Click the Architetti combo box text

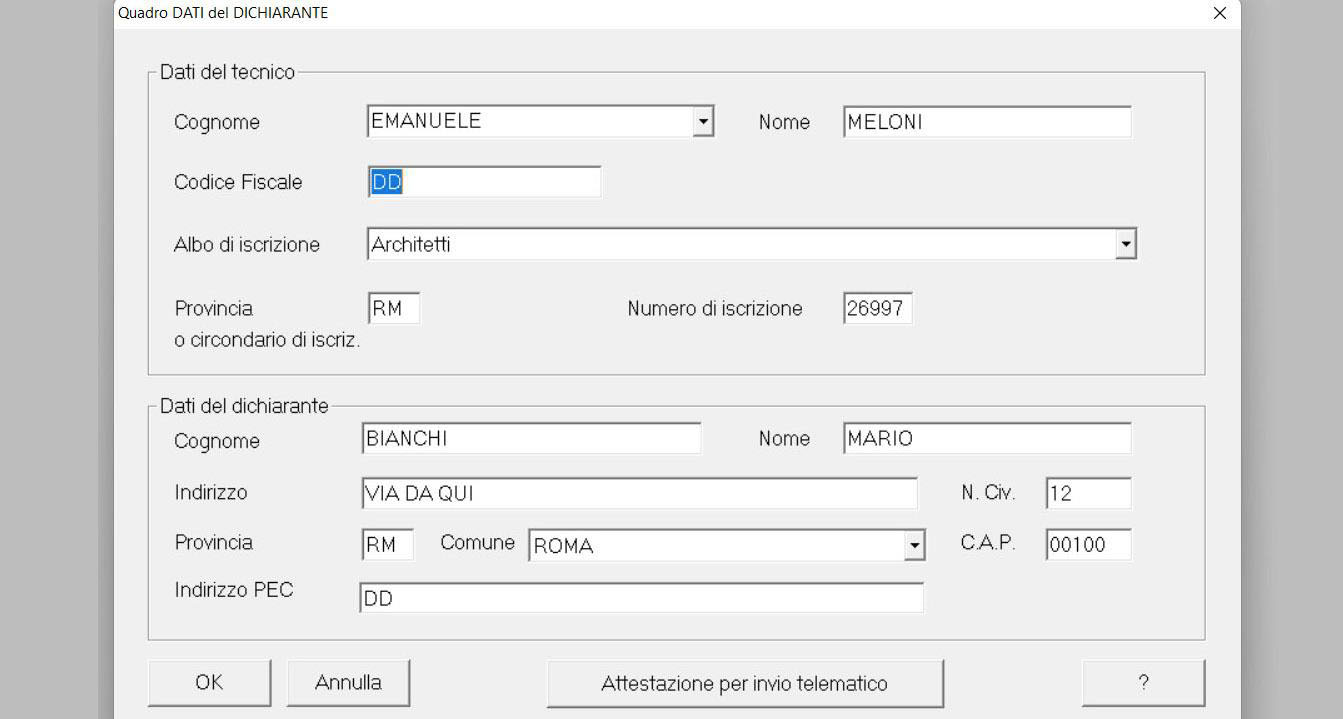(x=740, y=244)
